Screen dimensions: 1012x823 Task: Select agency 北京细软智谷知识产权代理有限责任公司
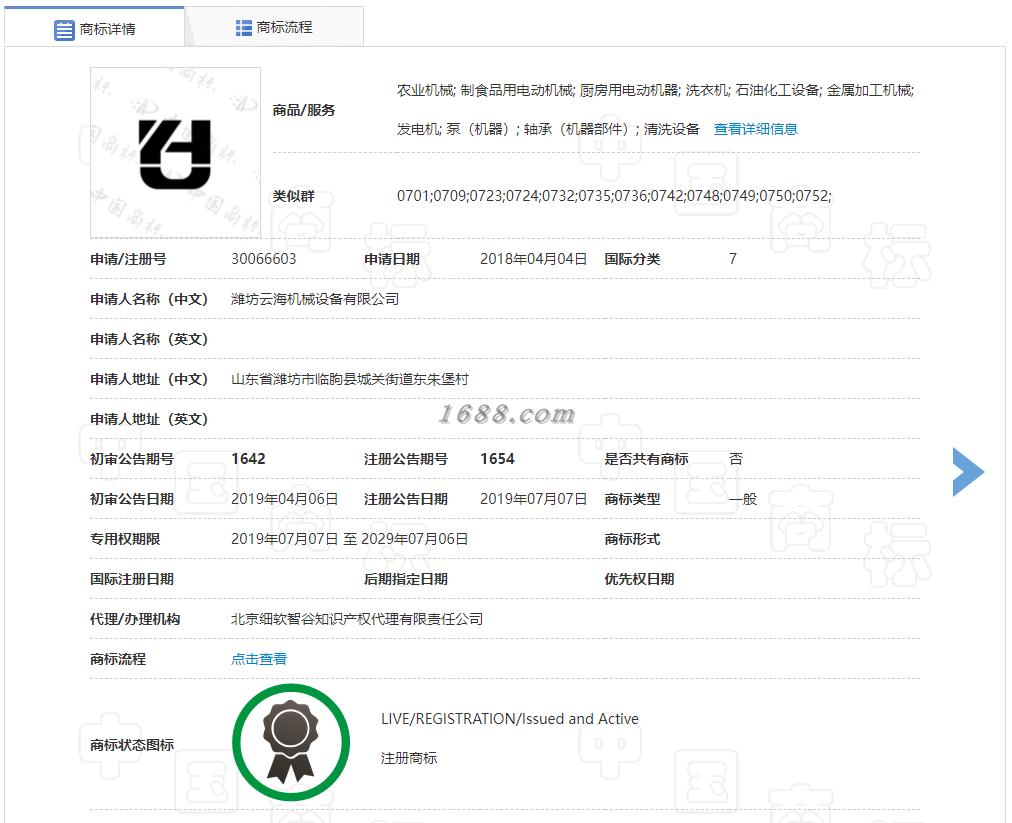tap(357, 619)
